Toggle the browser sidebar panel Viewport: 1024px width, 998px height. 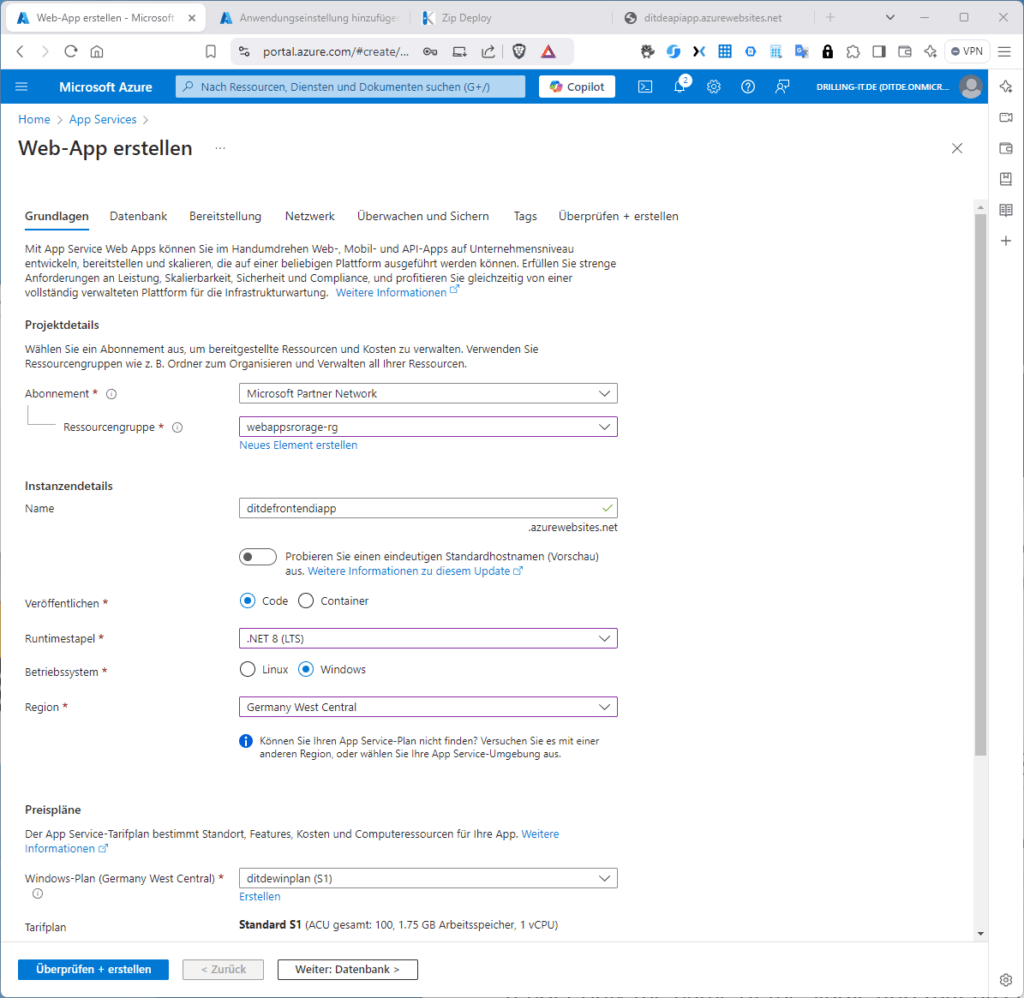879,52
